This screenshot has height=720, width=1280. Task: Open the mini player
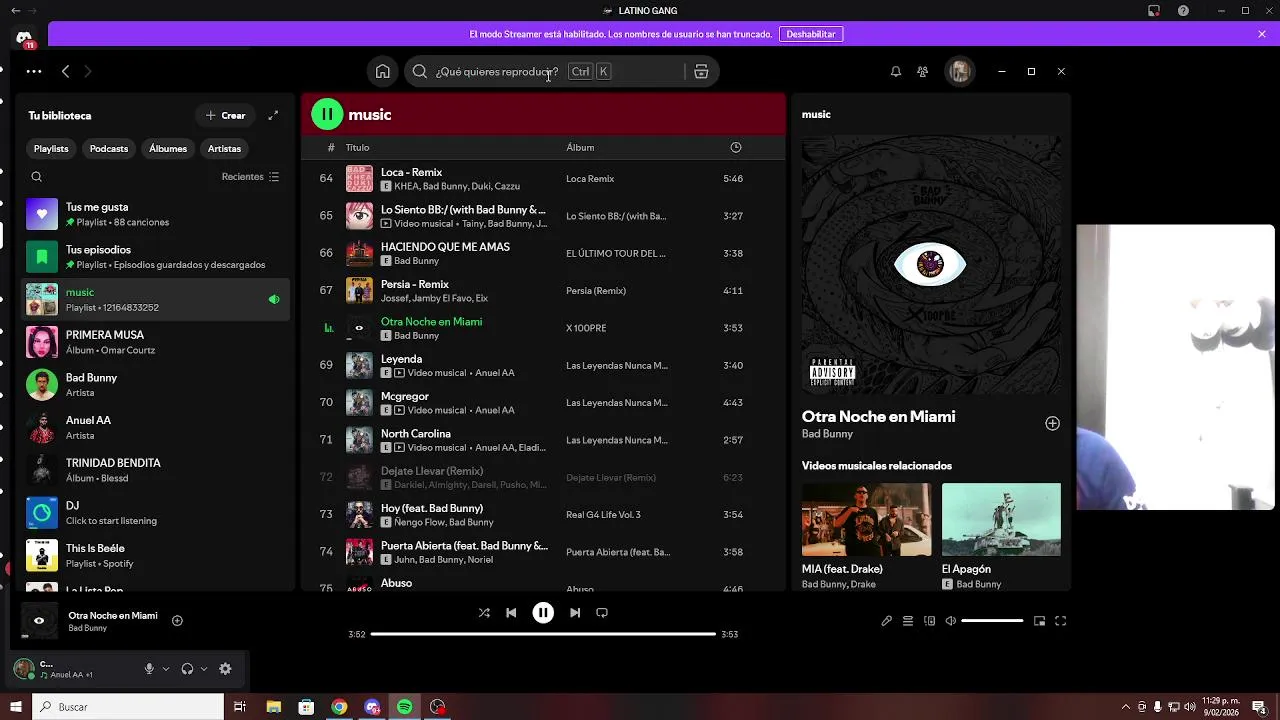coord(1039,621)
